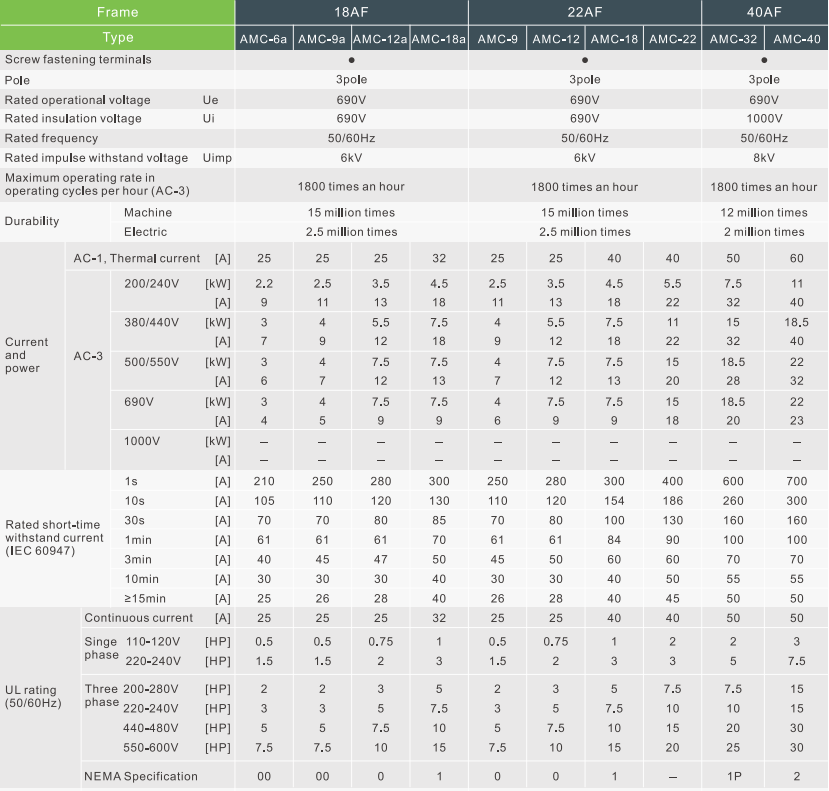Select the 8kV impulse voltage value
This screenshot has height=791, width=829.
(764, 158)
